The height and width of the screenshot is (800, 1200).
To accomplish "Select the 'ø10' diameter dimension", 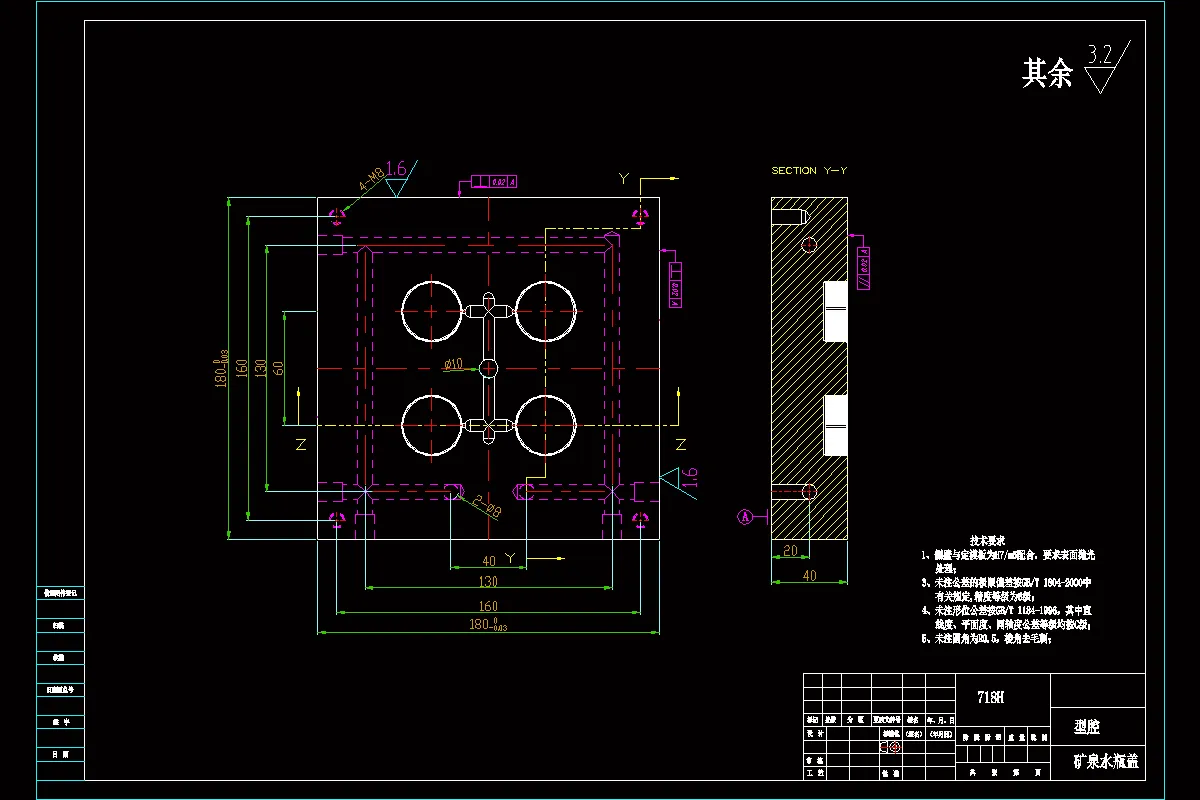I will tap(454, 366).
